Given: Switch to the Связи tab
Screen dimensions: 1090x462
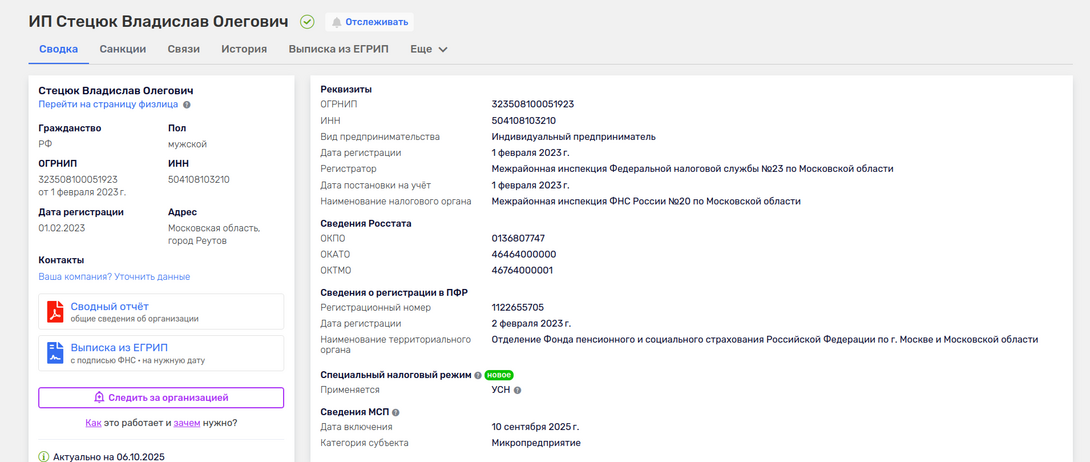Looking at the screenshot, I should [x=184, y=49].
